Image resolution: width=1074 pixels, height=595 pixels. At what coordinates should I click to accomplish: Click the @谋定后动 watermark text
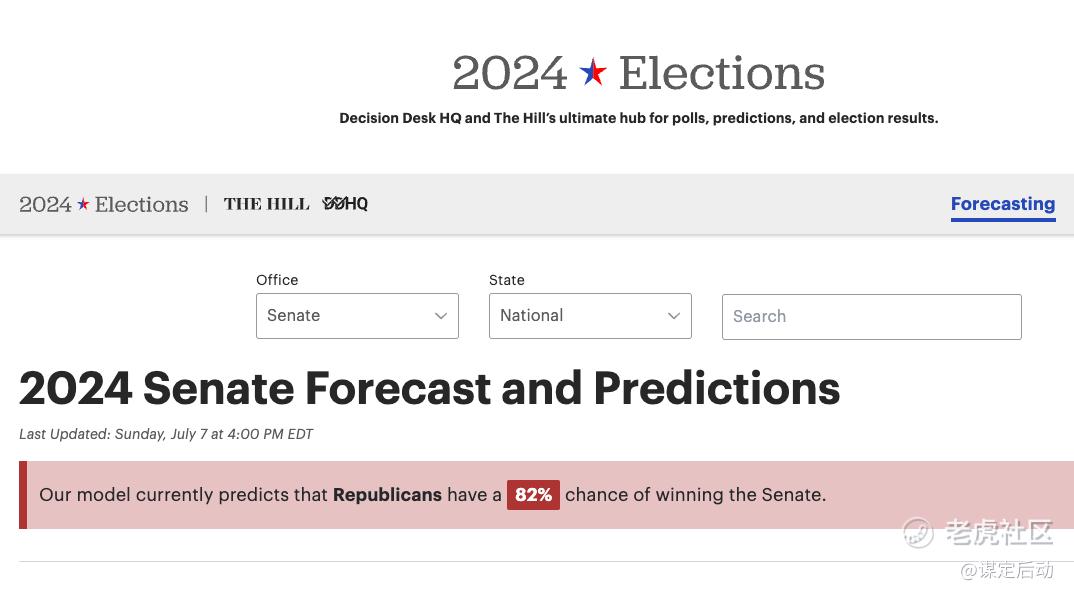click(x=1006, y=570)
